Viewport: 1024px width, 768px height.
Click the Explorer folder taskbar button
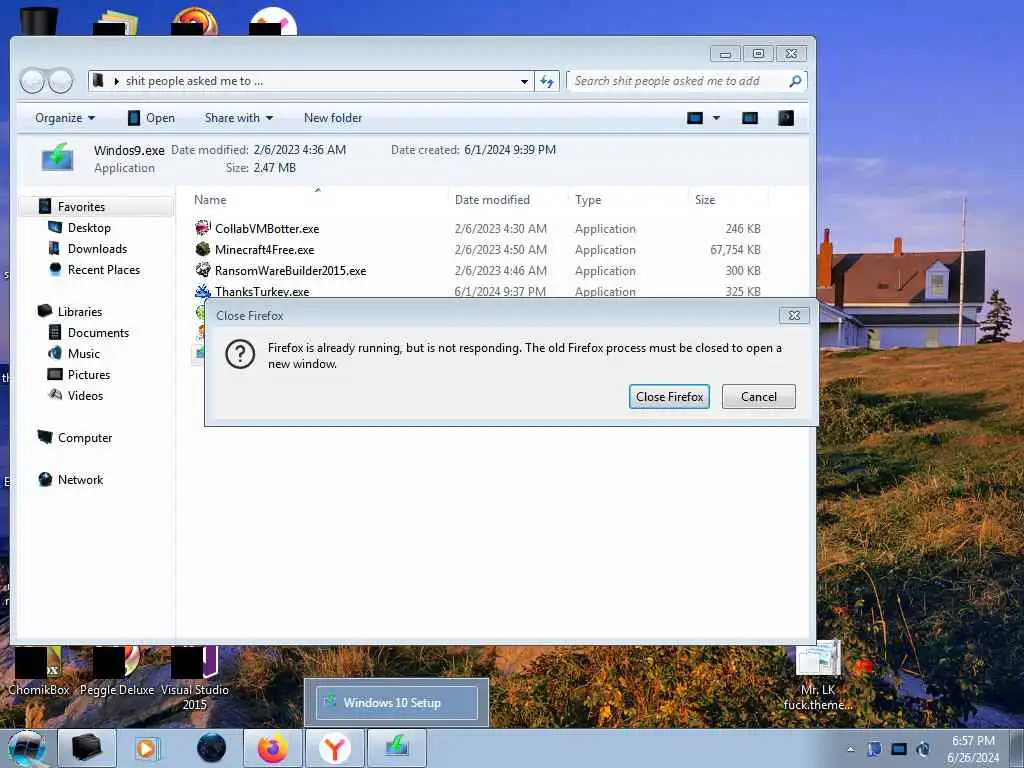(86, 748)
